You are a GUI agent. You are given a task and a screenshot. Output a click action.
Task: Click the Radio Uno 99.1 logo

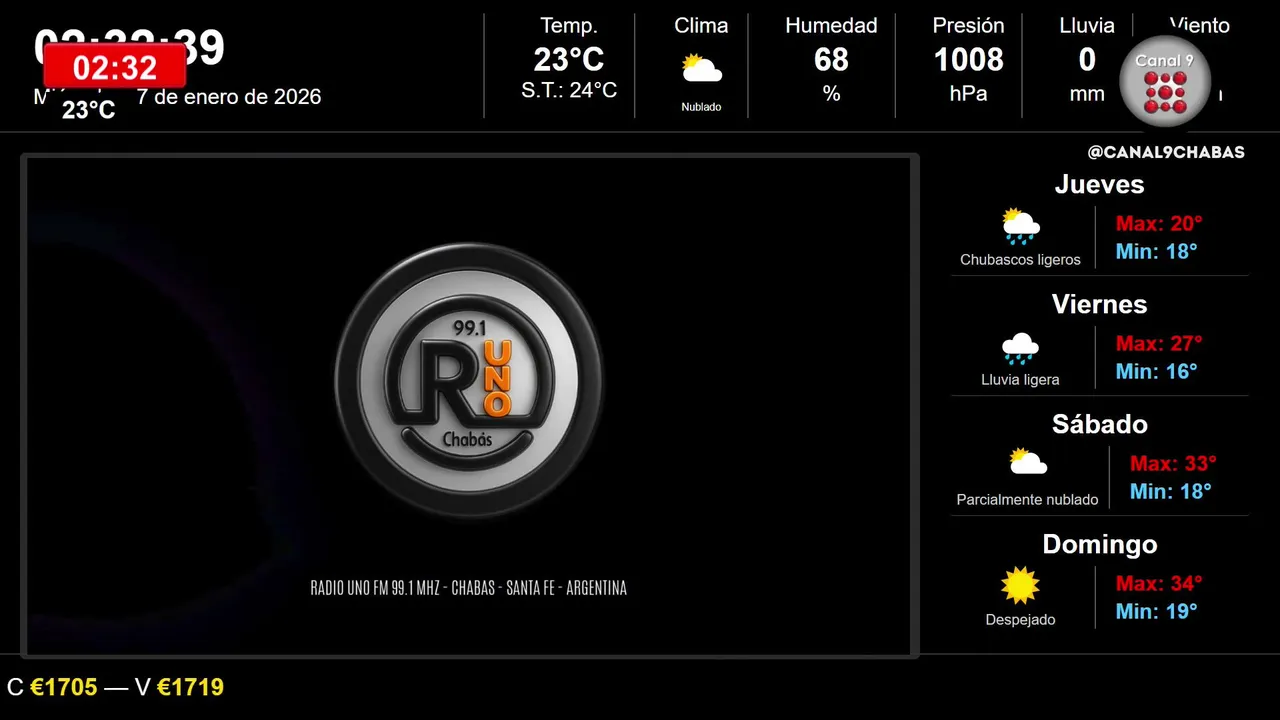468,381
